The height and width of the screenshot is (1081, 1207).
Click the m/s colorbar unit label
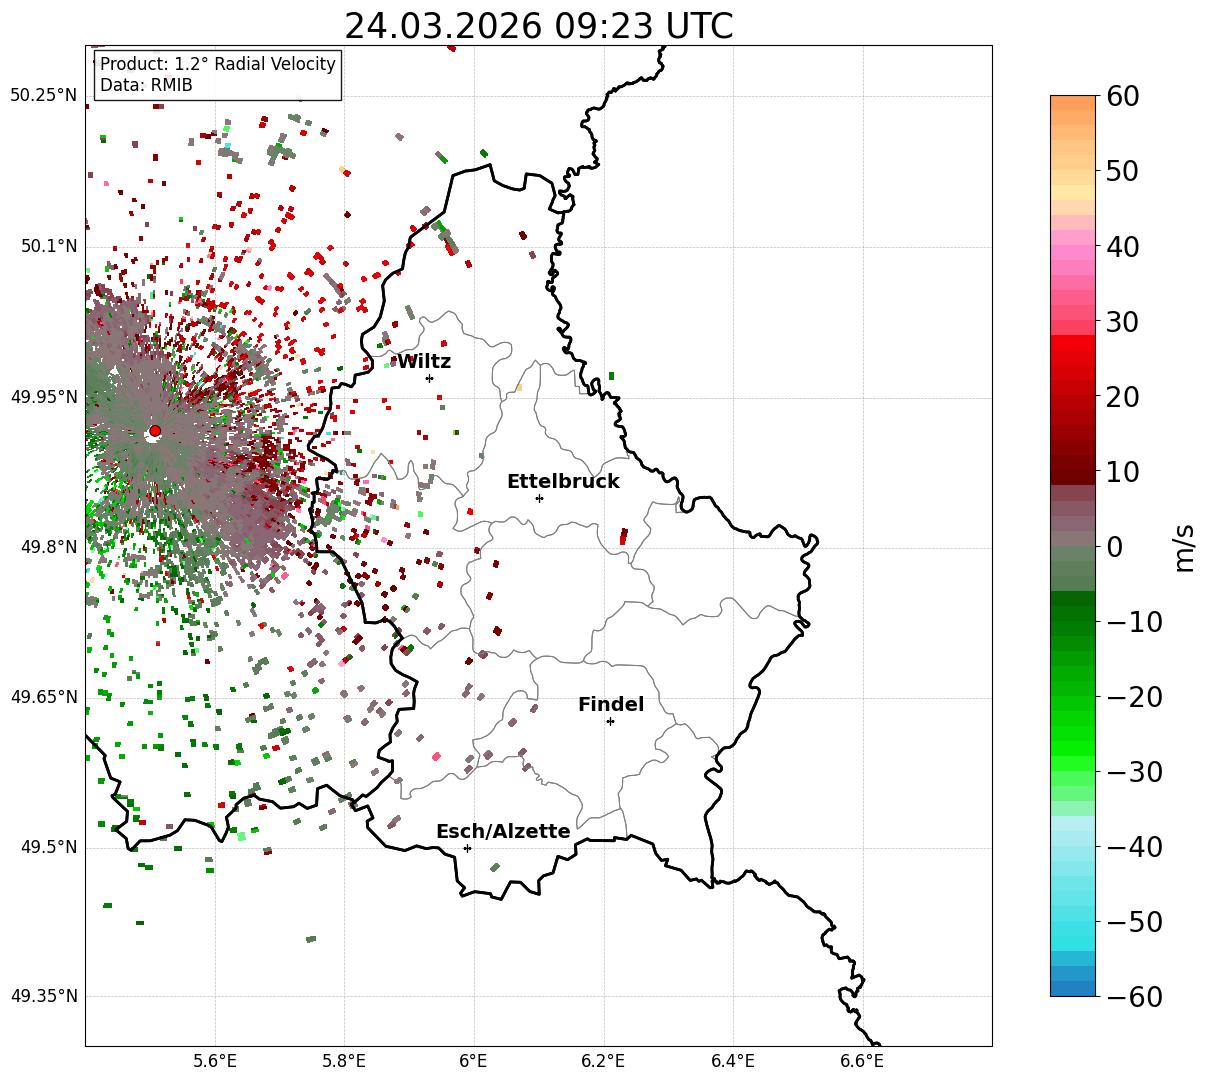pos(1184,546)
